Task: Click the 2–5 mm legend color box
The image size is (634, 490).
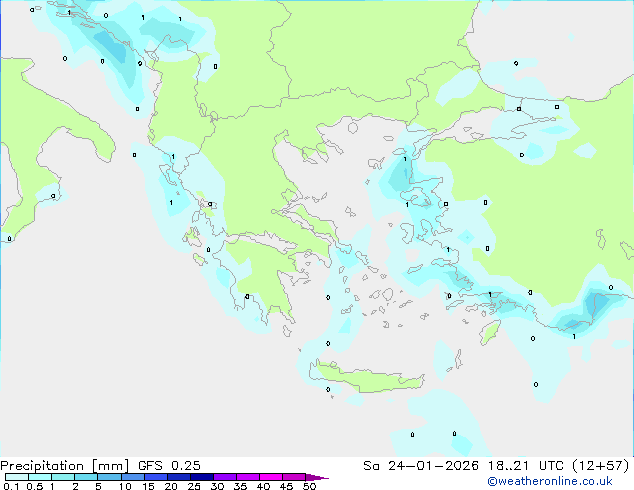Action: point(86,477)
